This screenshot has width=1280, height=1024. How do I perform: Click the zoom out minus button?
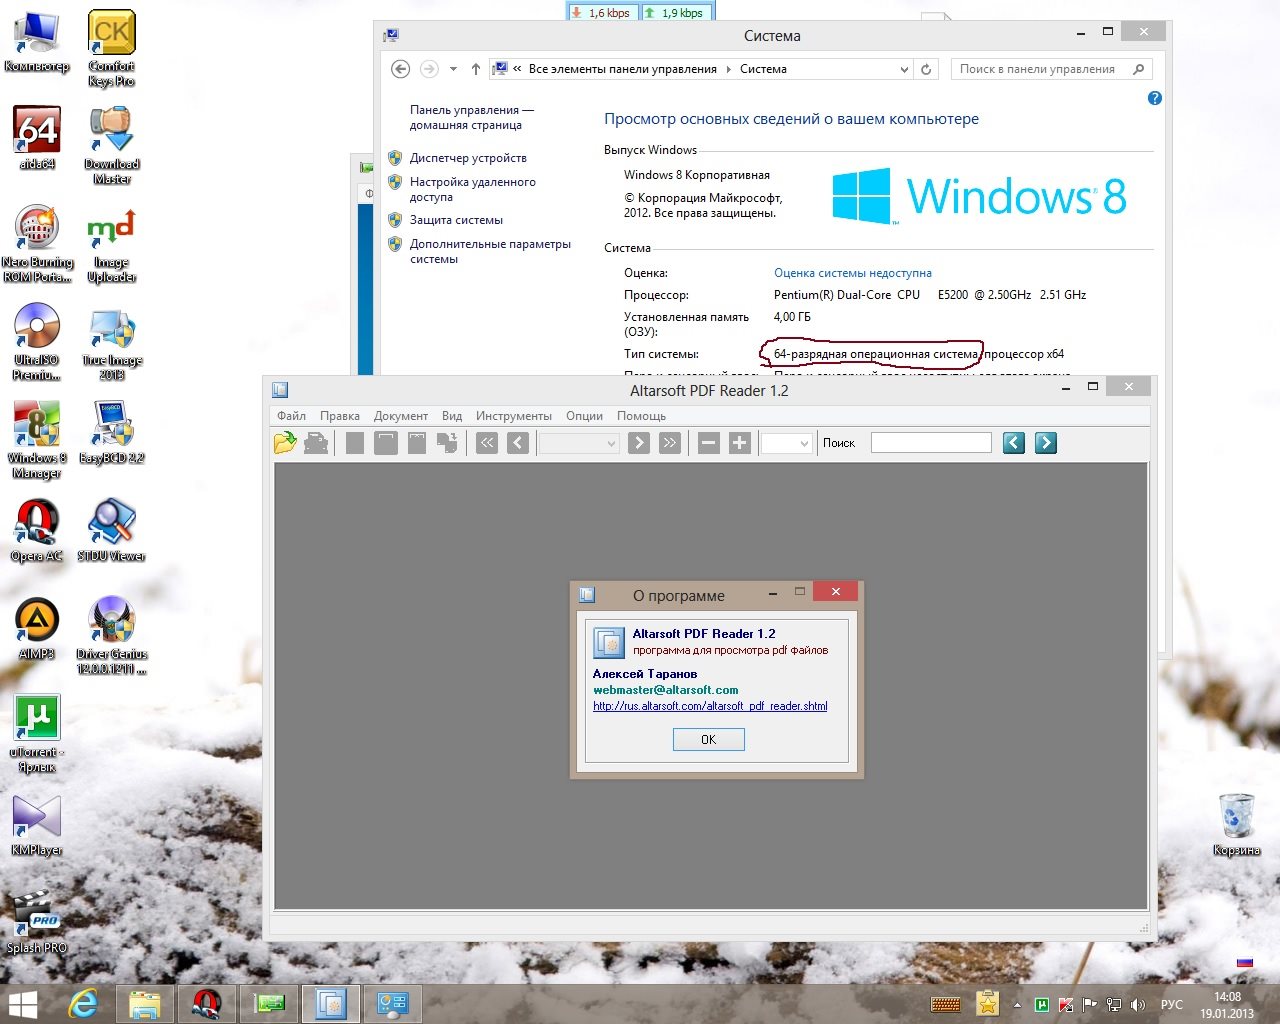point(708,443)
